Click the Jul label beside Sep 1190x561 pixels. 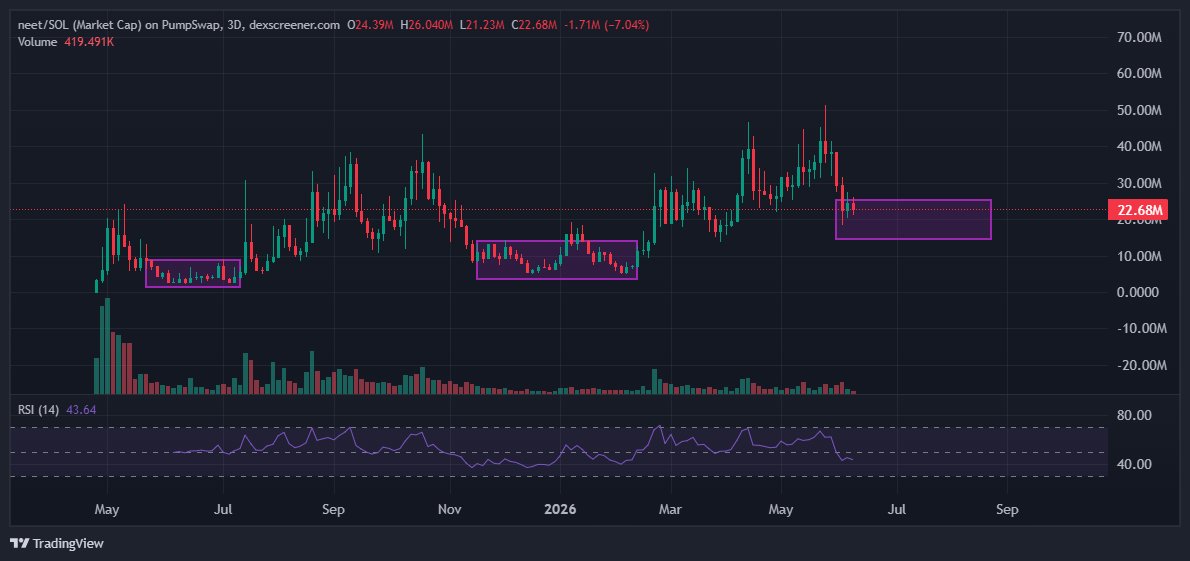pos(223,509)
